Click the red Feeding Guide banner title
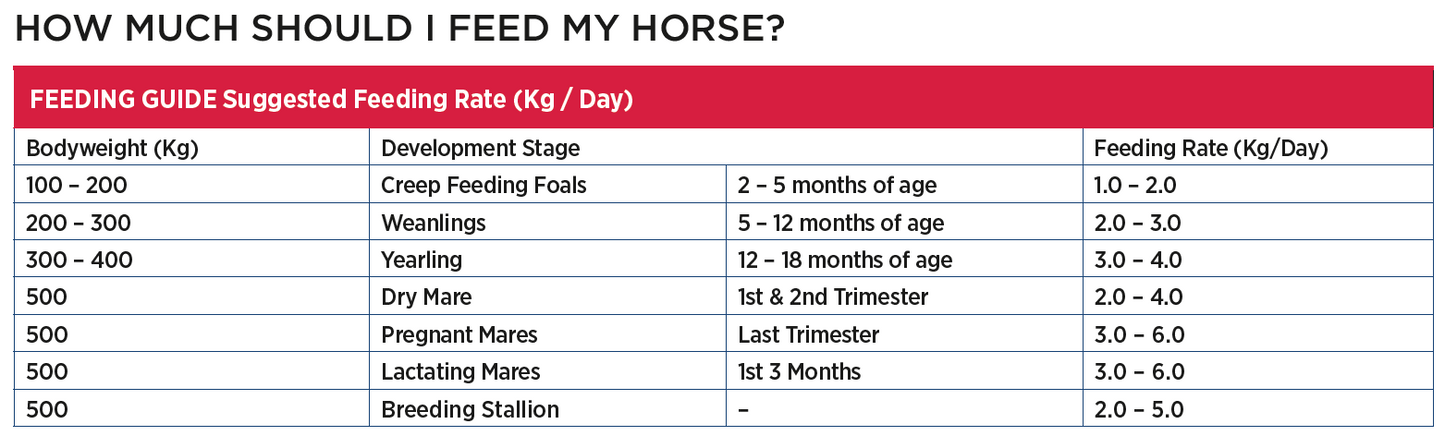Screen dimensions: 1445x436 click(333, 100)
